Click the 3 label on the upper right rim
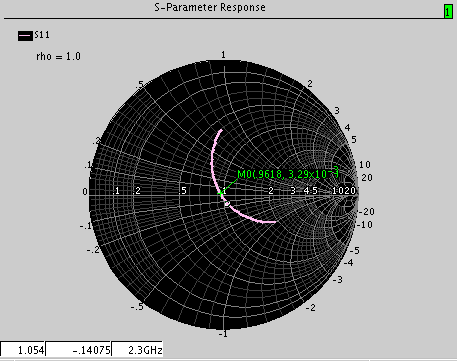457x361 pixels. point(337,111)
